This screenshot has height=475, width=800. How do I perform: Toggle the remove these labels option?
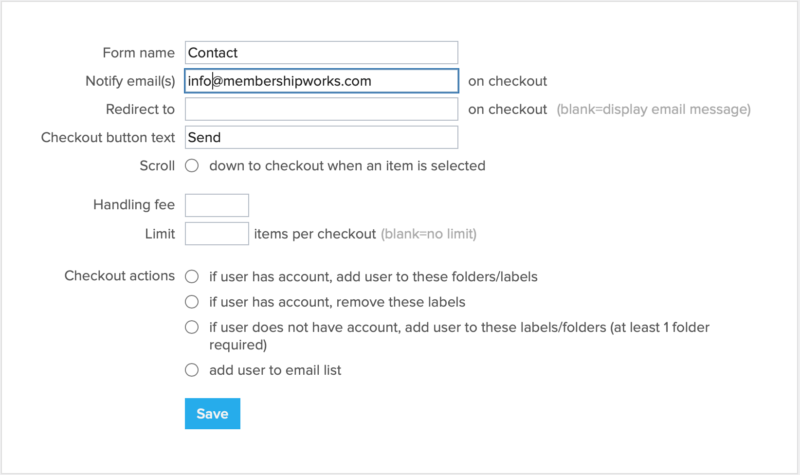point(192,301)
